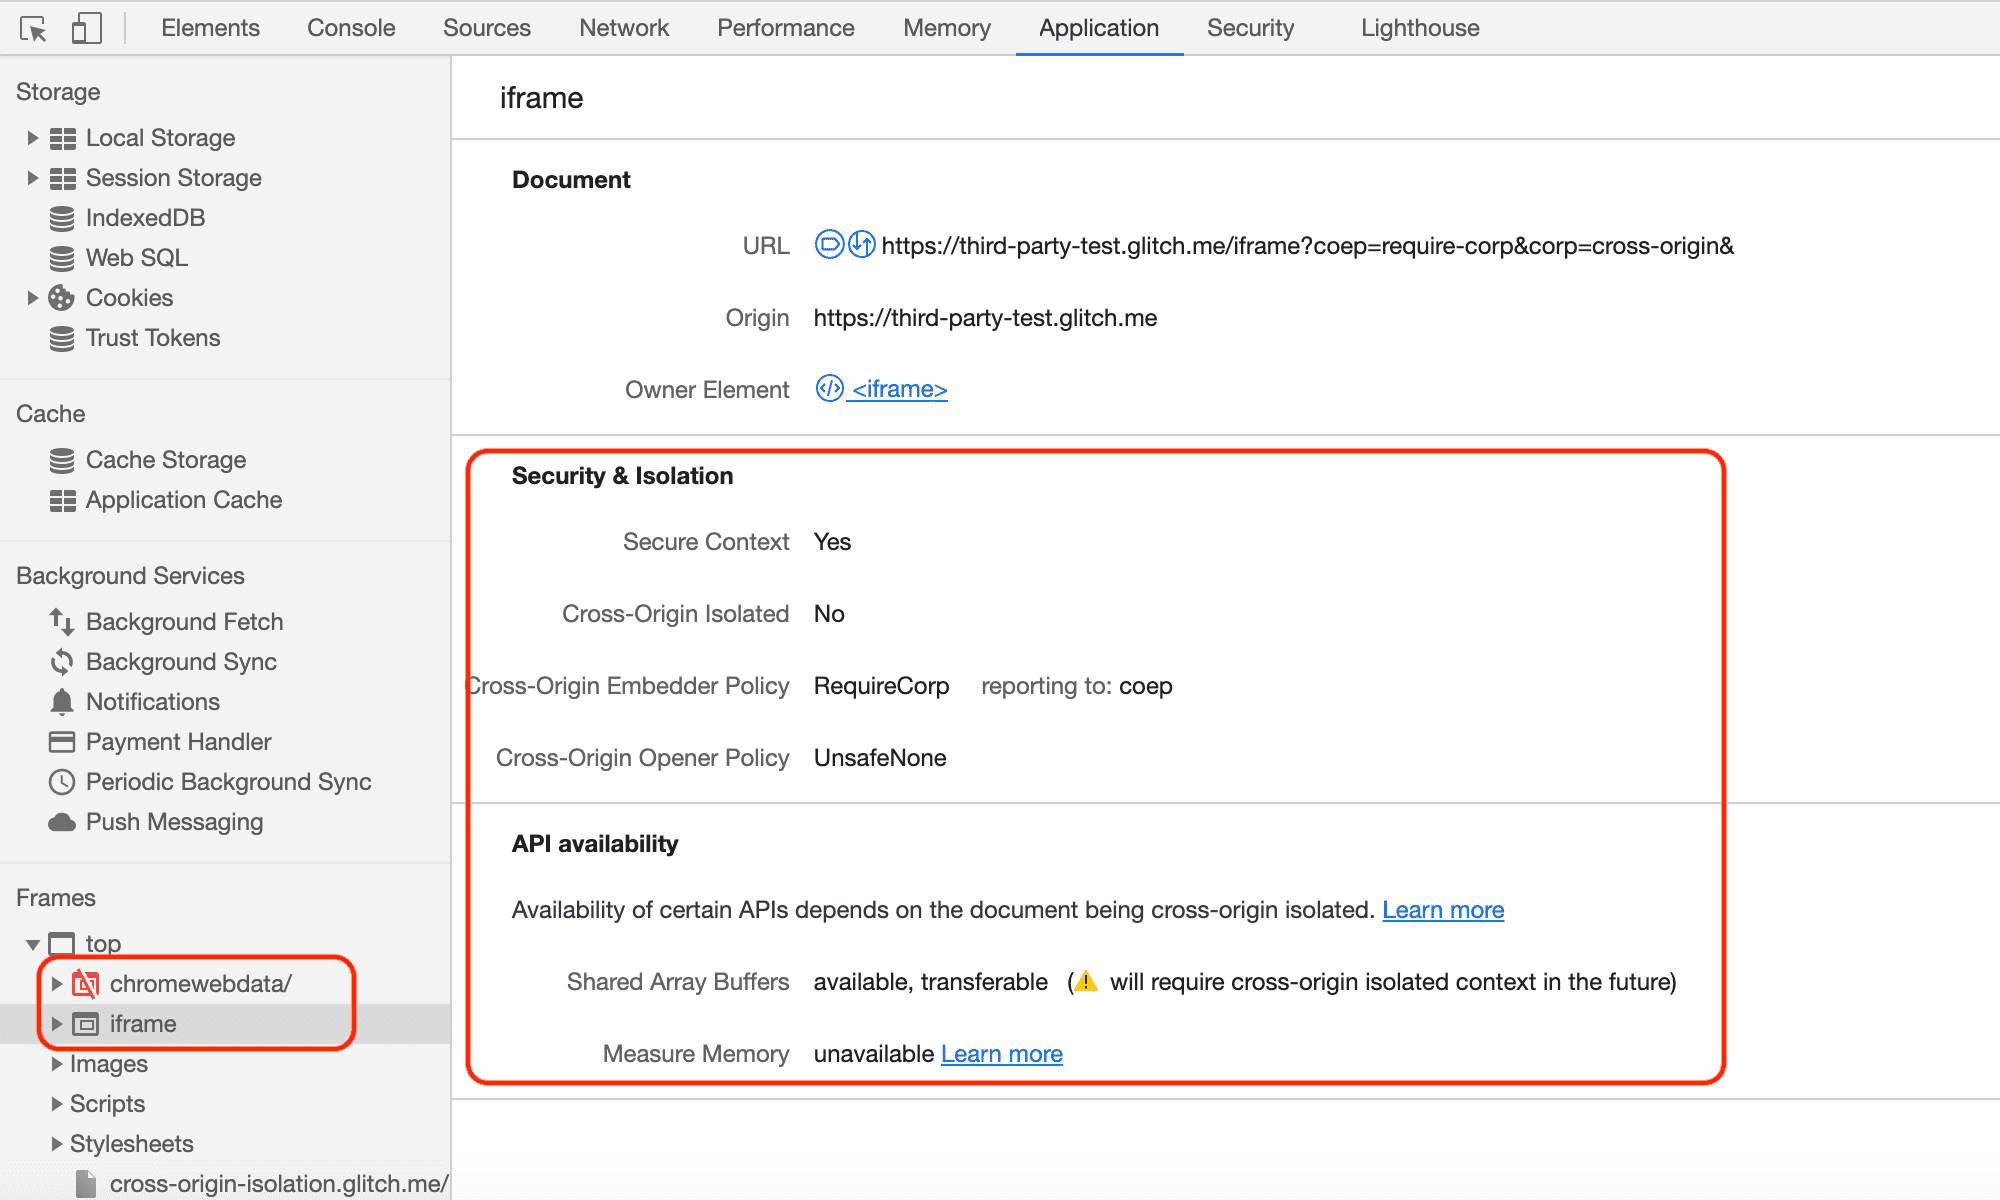
Task: Expand the Session Storage tree item
Action: point(31,177)
